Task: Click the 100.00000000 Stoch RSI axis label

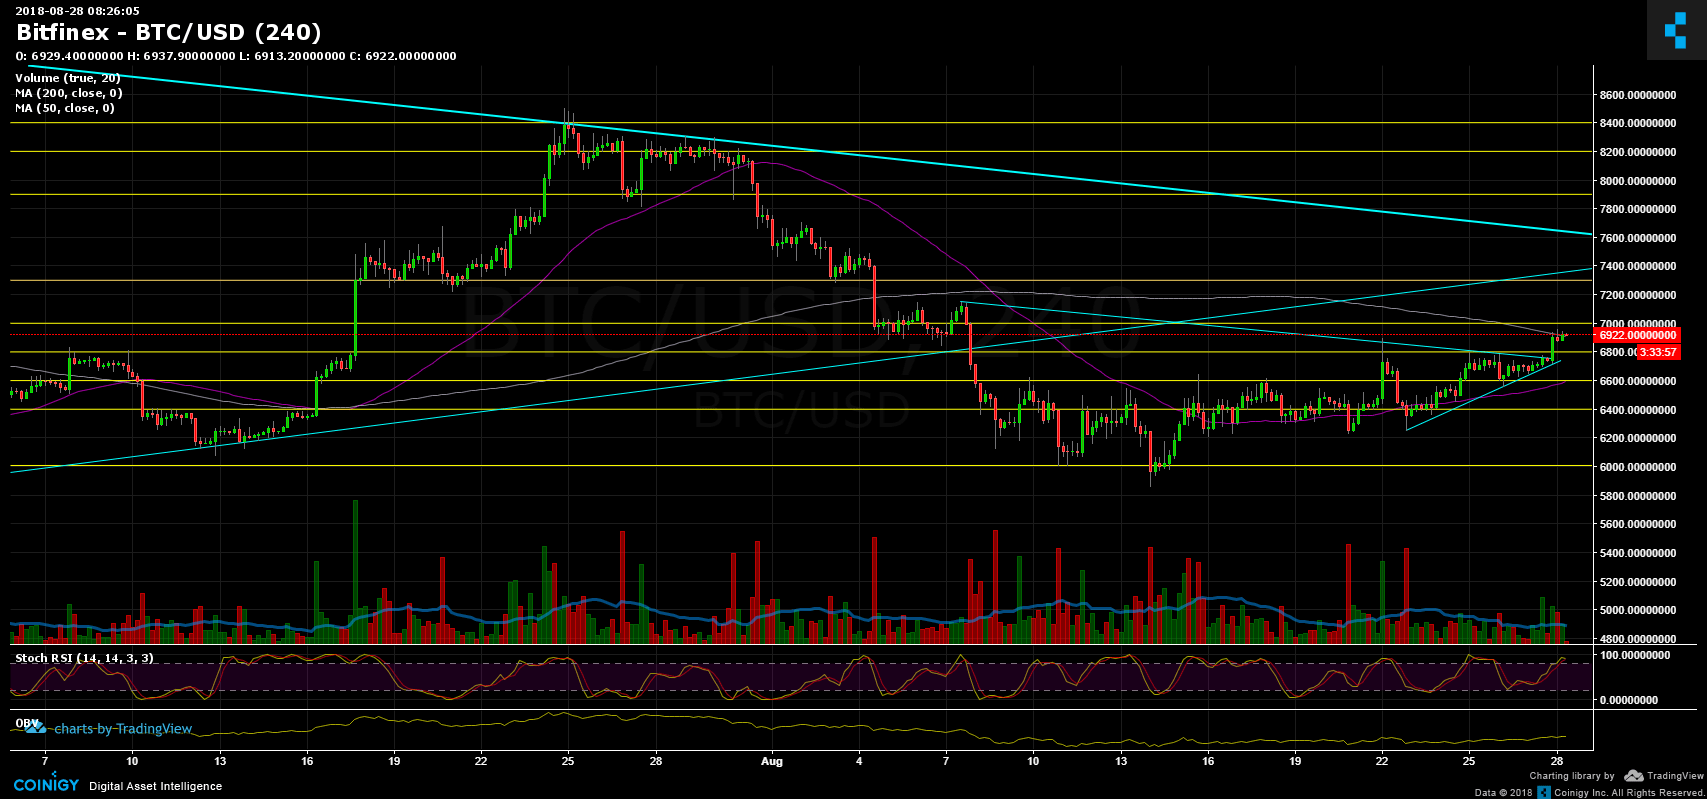Action: click(x=1635, y=656)
